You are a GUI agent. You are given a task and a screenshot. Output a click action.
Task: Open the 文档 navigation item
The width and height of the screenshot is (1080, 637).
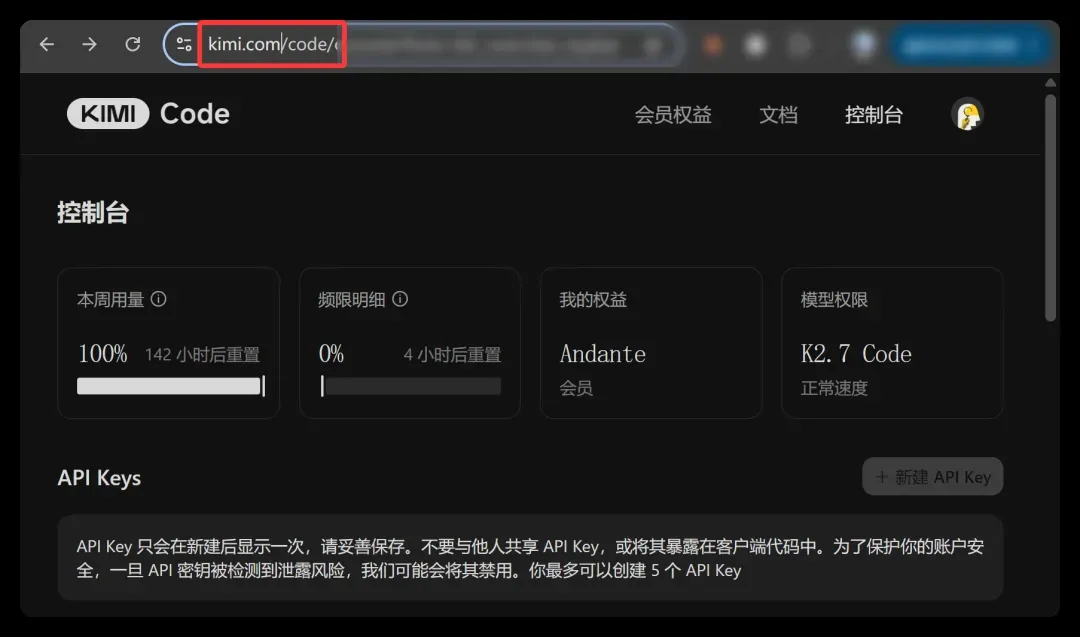778,115
